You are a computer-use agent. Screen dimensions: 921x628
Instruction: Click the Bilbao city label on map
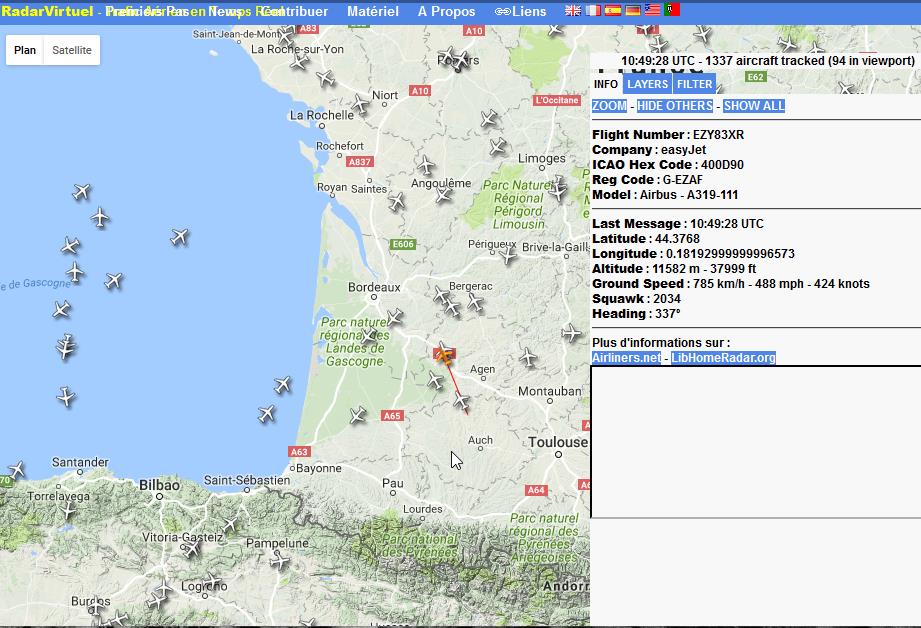coord(159,485)
